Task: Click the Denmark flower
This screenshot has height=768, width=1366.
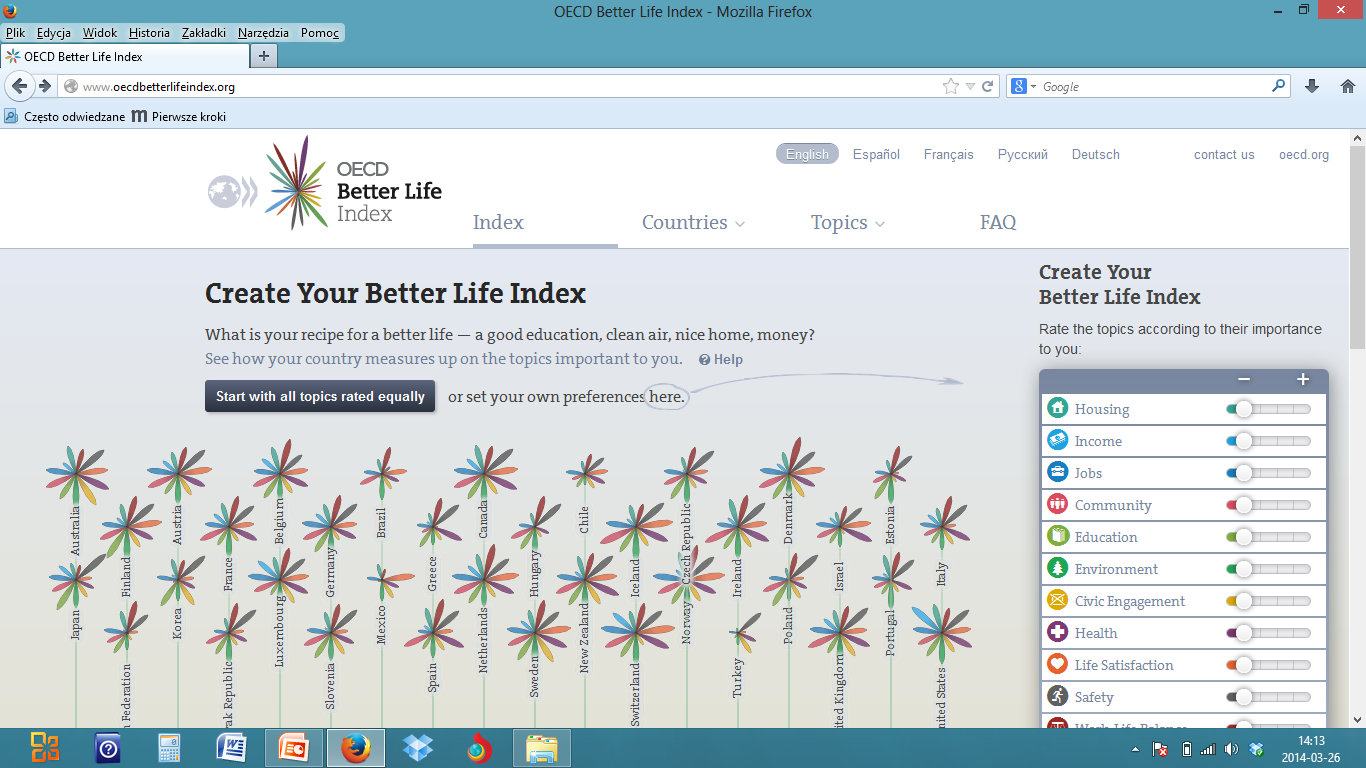Action: (791, 468)
